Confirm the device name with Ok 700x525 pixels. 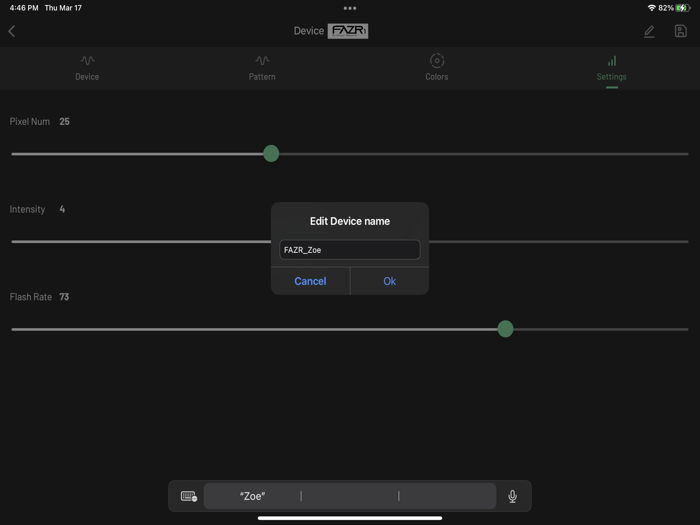point(390,281)
